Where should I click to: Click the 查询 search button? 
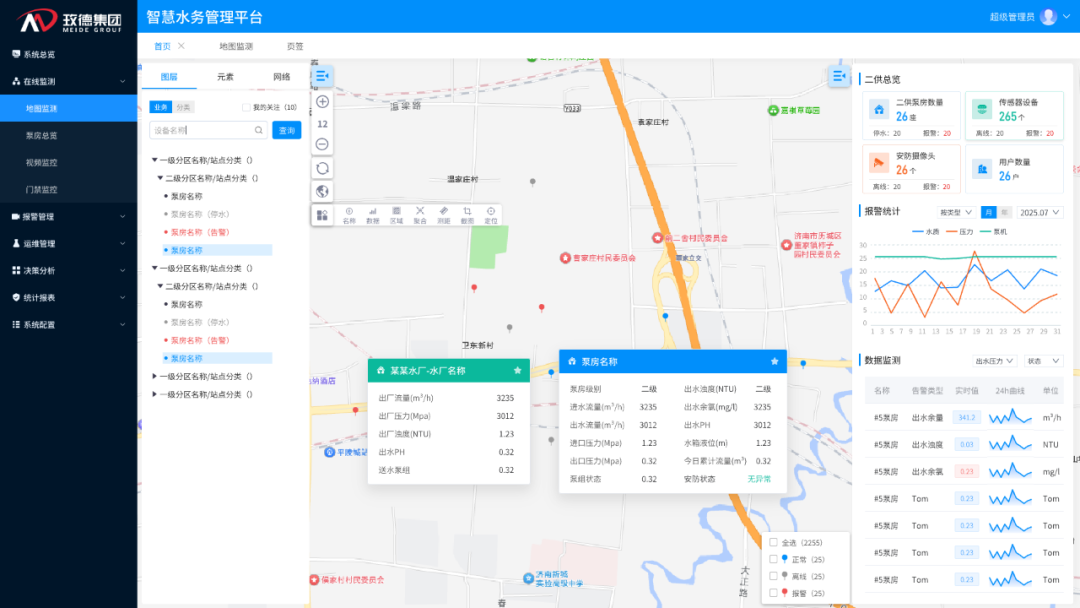point(286,130)
